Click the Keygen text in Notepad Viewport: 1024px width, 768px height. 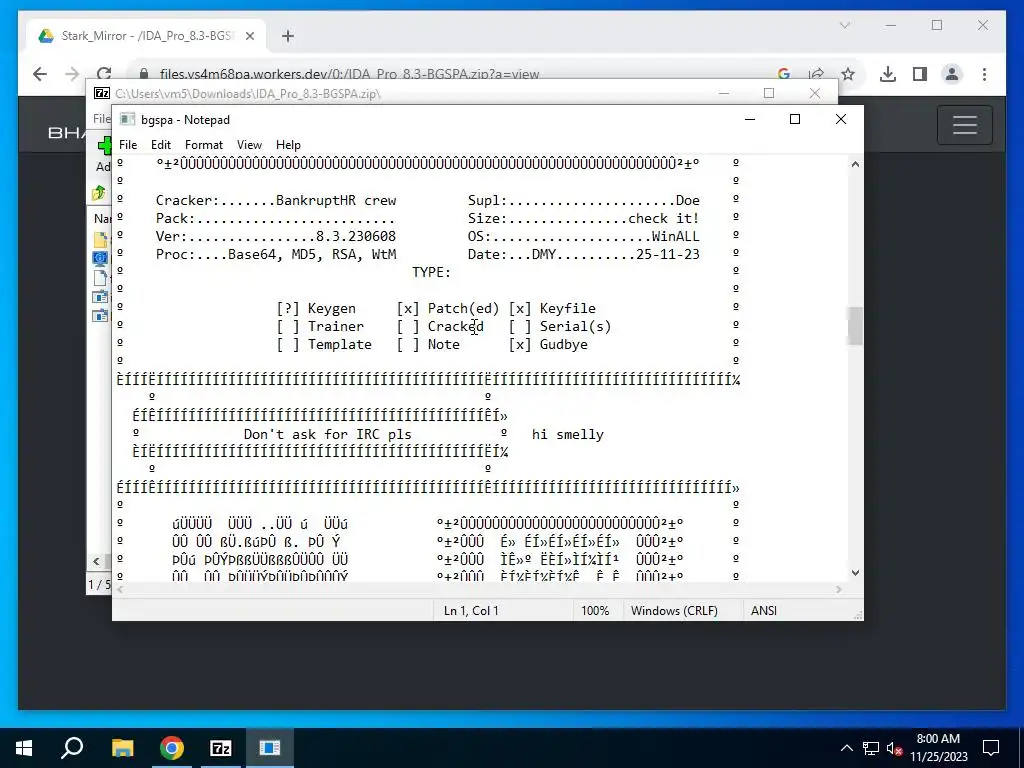[332, 308]
